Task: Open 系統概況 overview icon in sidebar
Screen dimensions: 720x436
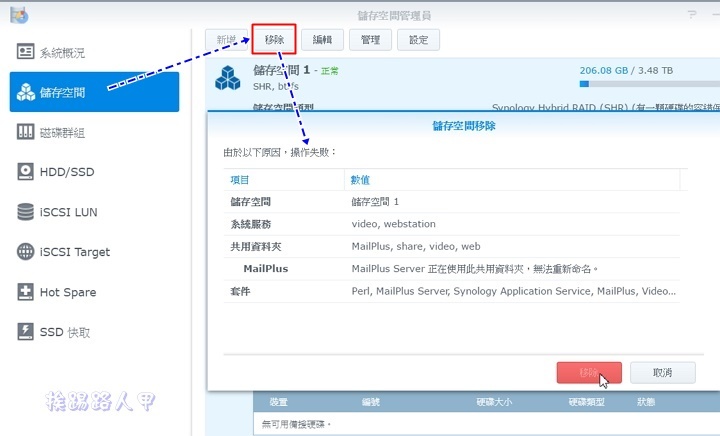Action: coord(25,51)
